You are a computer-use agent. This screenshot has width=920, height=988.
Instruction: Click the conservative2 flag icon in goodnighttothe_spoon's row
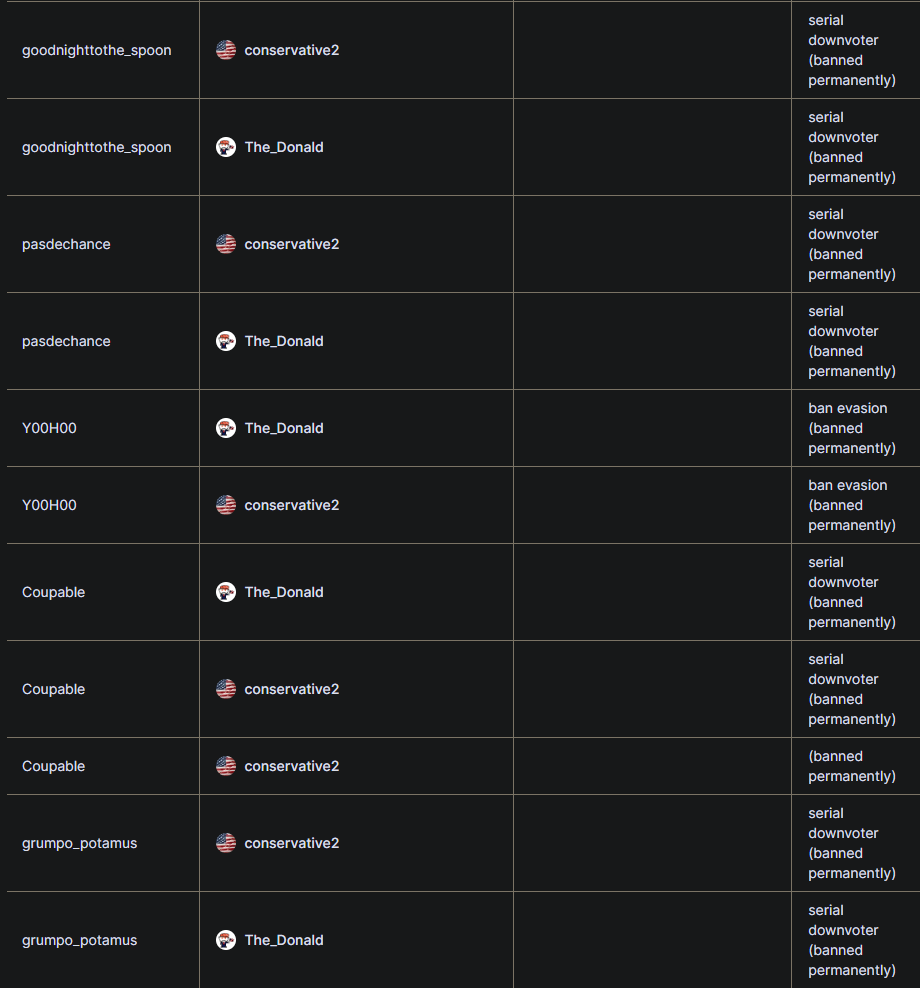pyautogui.click(x=226, y=50)
